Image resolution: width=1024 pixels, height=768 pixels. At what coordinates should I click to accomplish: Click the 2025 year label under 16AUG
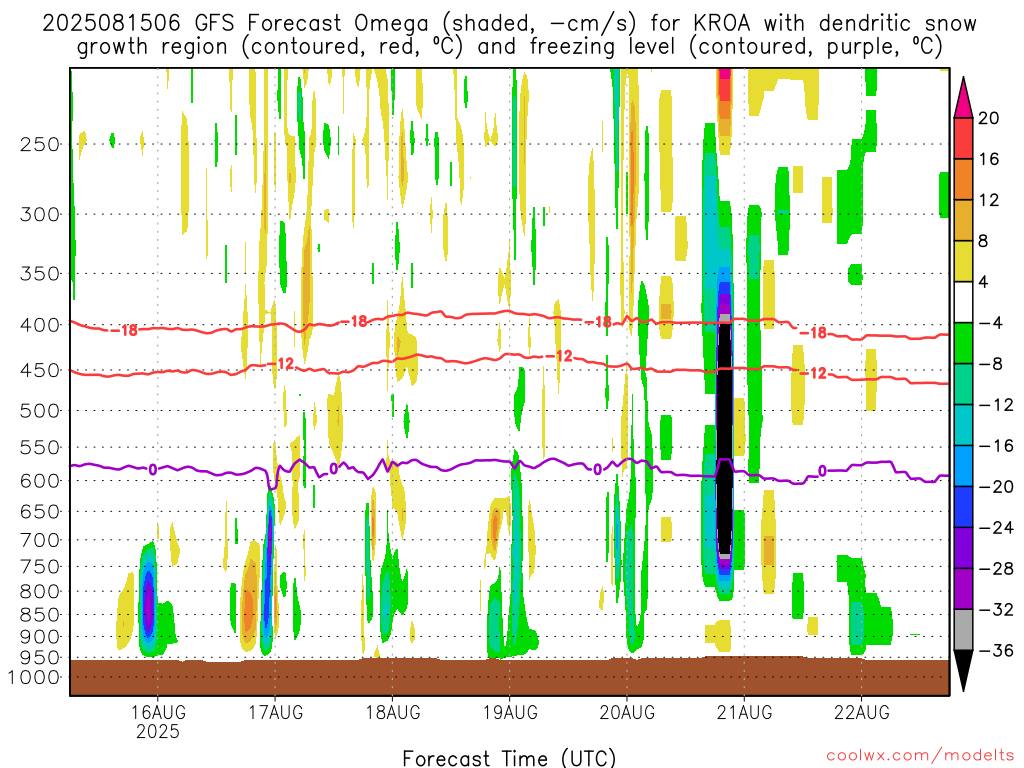click(157, 731)
